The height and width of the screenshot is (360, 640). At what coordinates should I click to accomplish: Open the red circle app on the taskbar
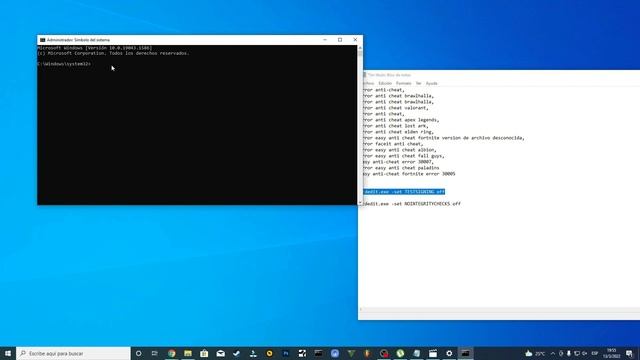pyautogui.click(x=384, y=353)
